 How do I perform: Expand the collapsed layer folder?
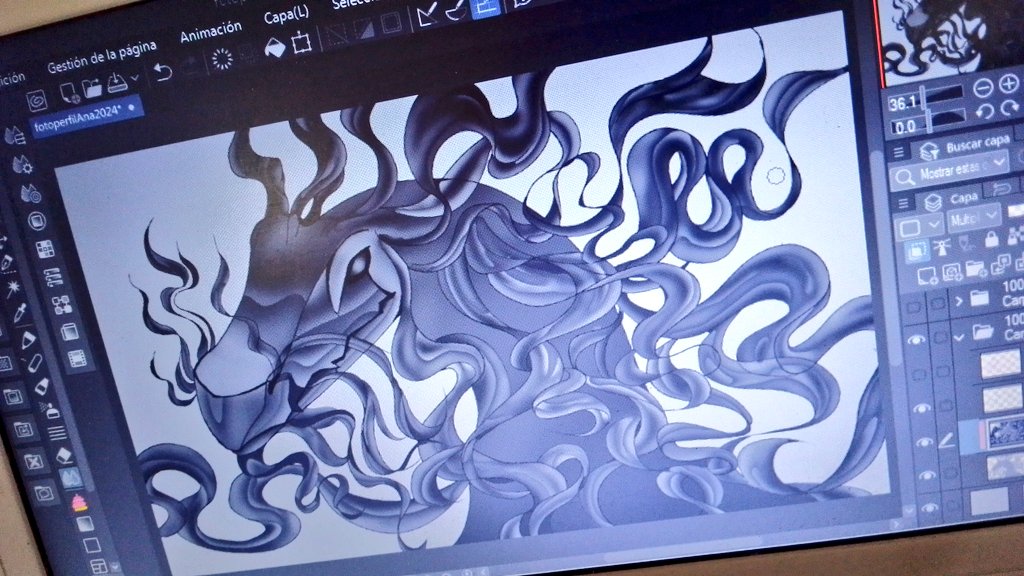tap(959, 300)
